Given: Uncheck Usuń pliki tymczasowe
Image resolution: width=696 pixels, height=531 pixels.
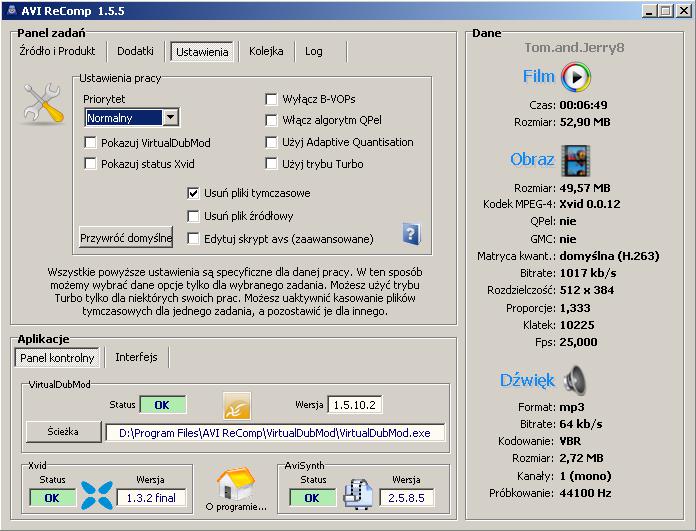Looking at the screenshot, I should pyautogui.click(x=193, y=193).
